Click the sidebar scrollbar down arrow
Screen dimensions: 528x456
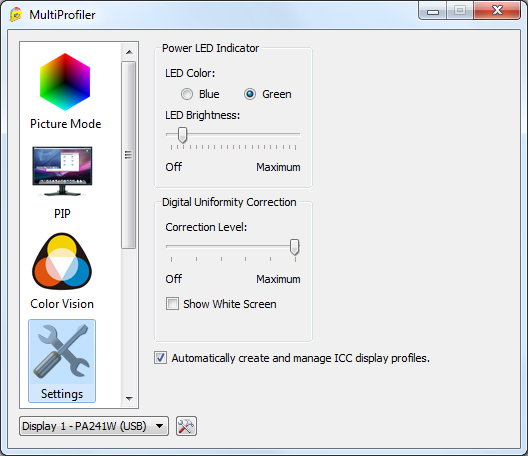tap(129, 398)
